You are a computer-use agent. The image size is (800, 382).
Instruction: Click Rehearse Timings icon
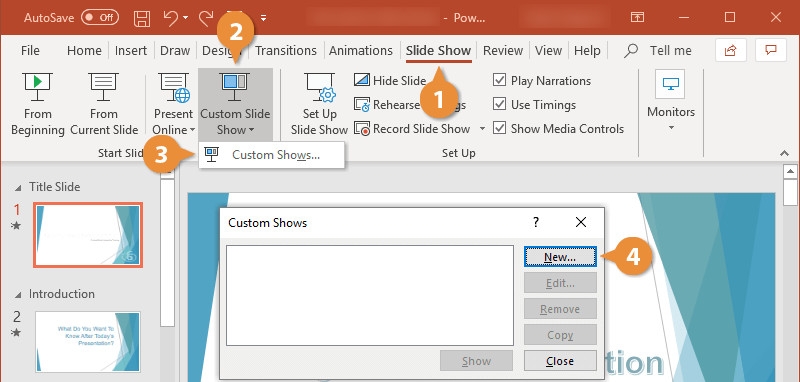tap(362, 105)
